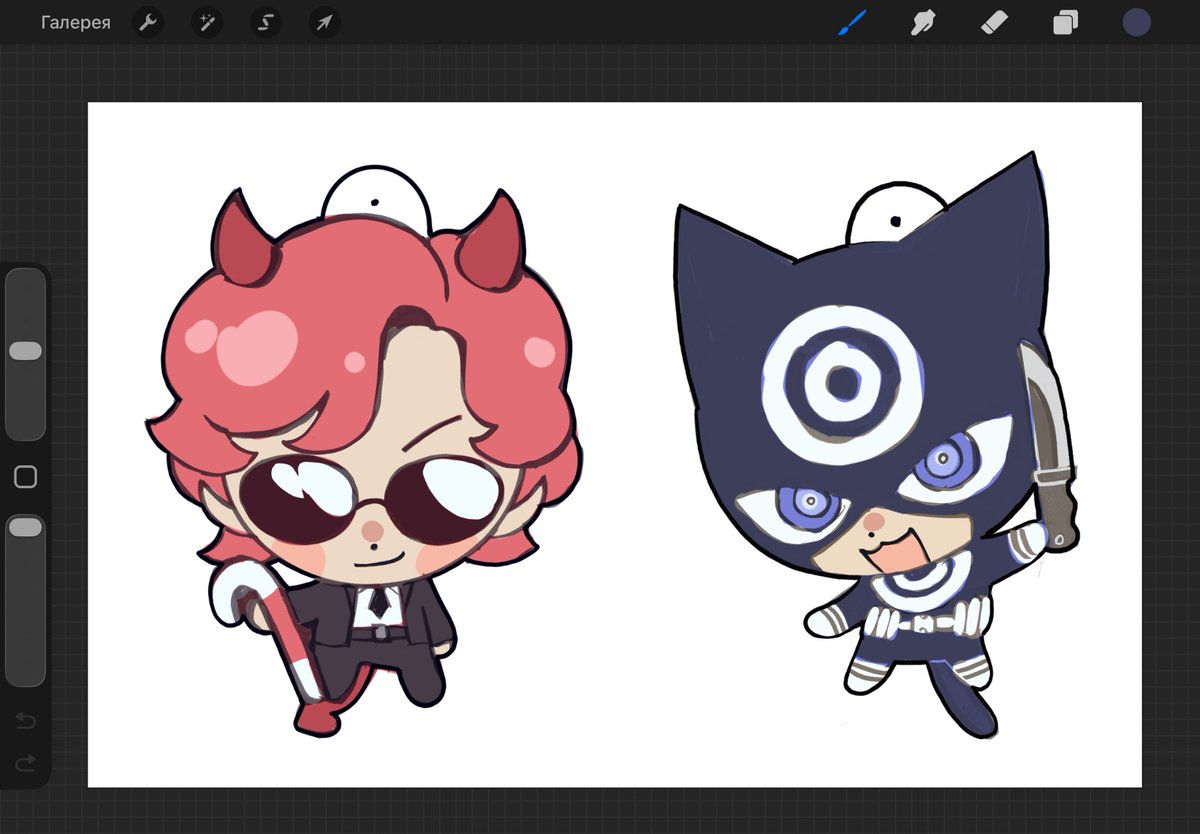Tap the square Modify button in sidebar
The width and height of the screenshot is (1200, 834).
point(26,477)
